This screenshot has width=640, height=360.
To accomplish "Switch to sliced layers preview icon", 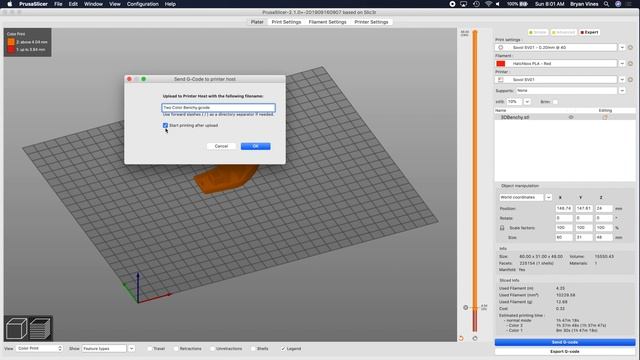I will coord(40,328).
